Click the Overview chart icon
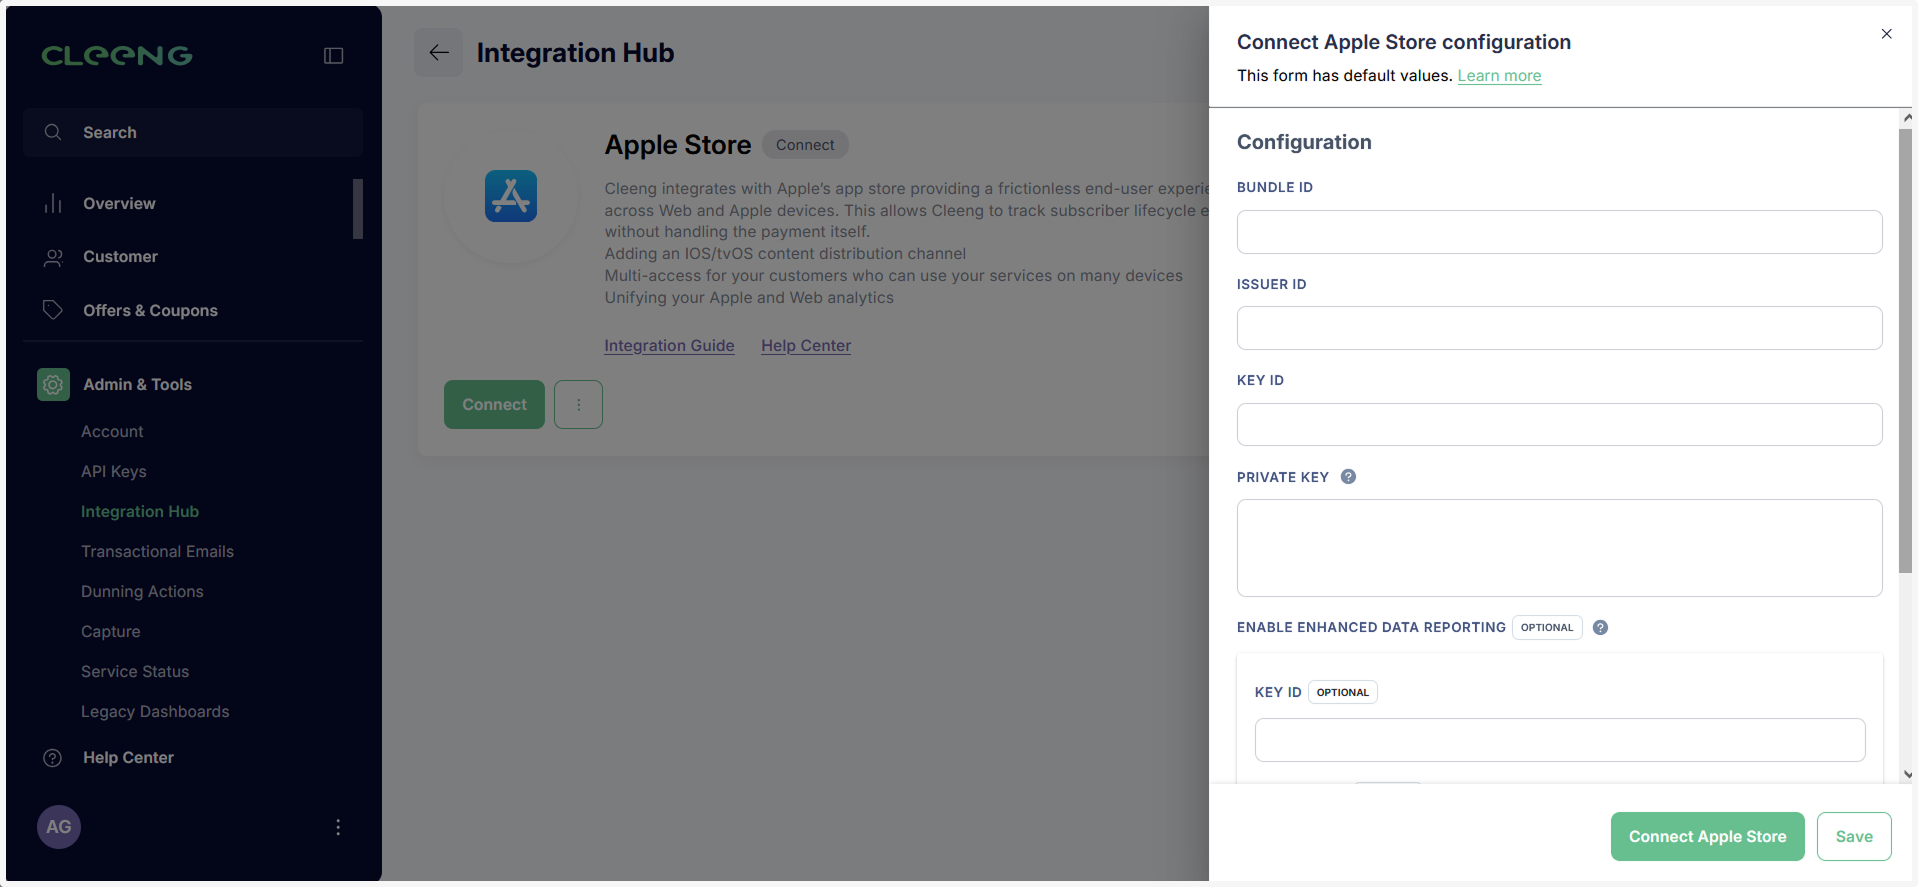1918x887 pixels. click(53, 203)
